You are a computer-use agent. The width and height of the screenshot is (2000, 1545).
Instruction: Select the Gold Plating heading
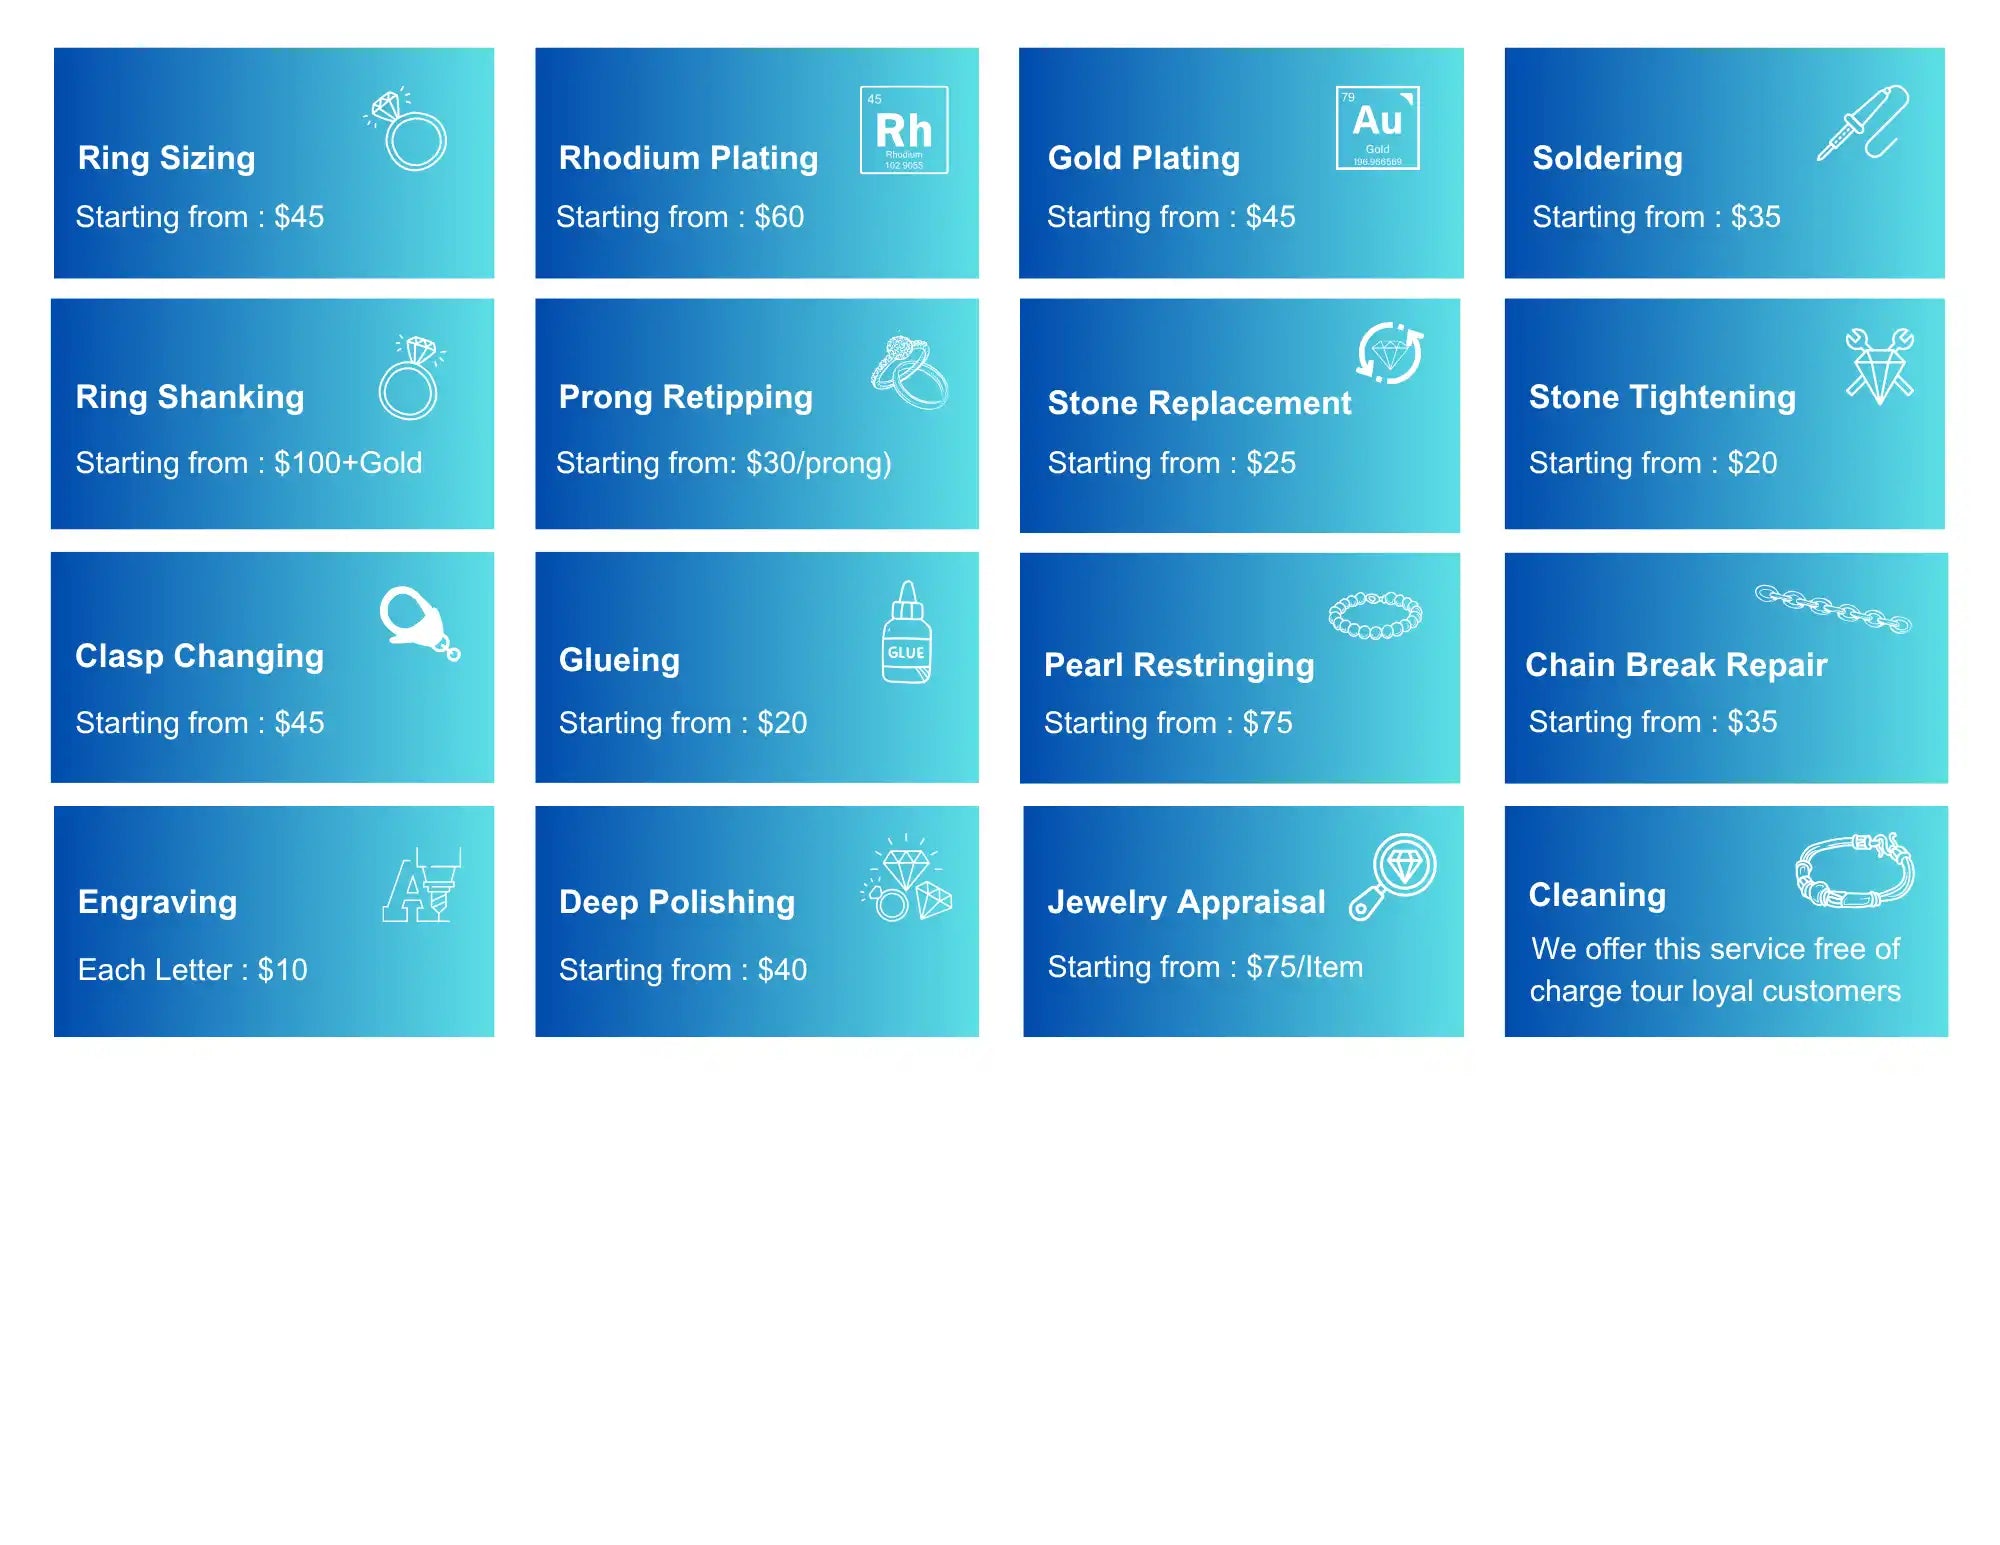coord(1144,158)
